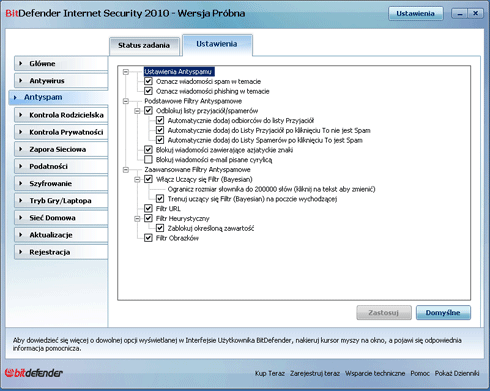The image size is (490, 391).
Task: Select Antyspam in the sidebar
Action: coord(58,97)
